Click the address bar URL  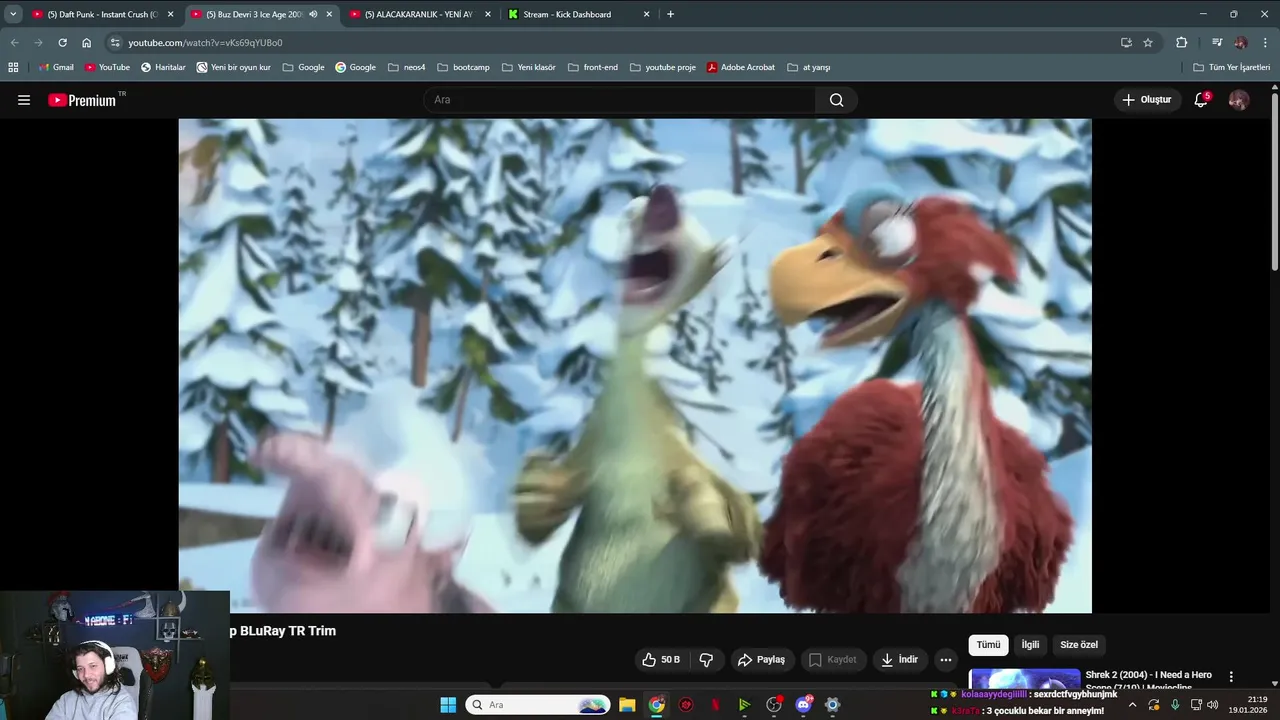coord(205,43)
